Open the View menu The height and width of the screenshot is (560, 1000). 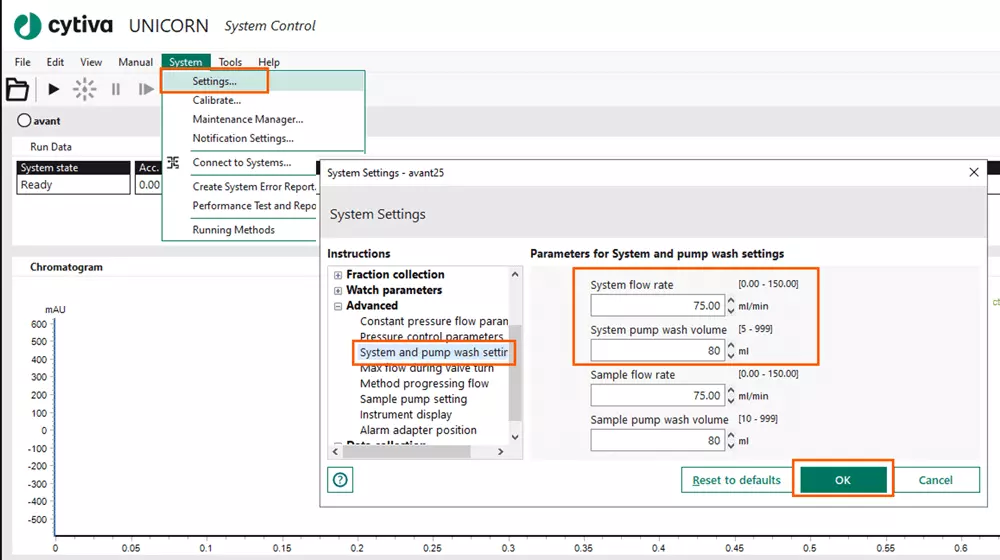point(91,62)
